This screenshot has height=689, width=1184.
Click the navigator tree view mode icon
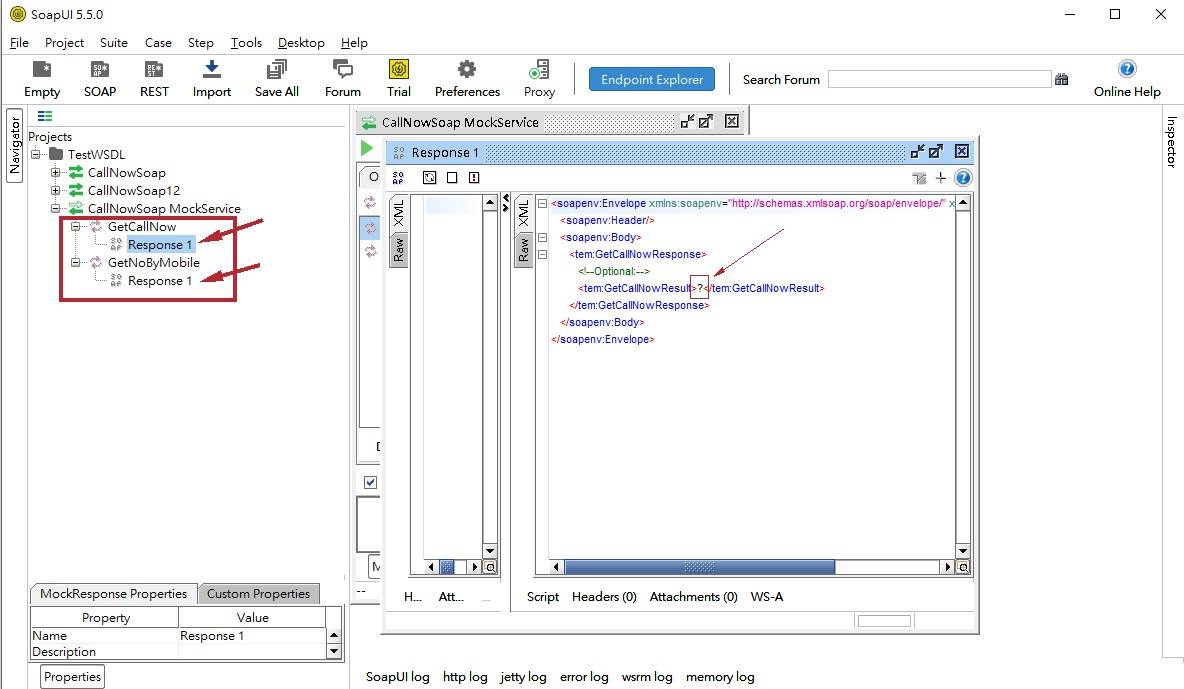tap(45, 116)
